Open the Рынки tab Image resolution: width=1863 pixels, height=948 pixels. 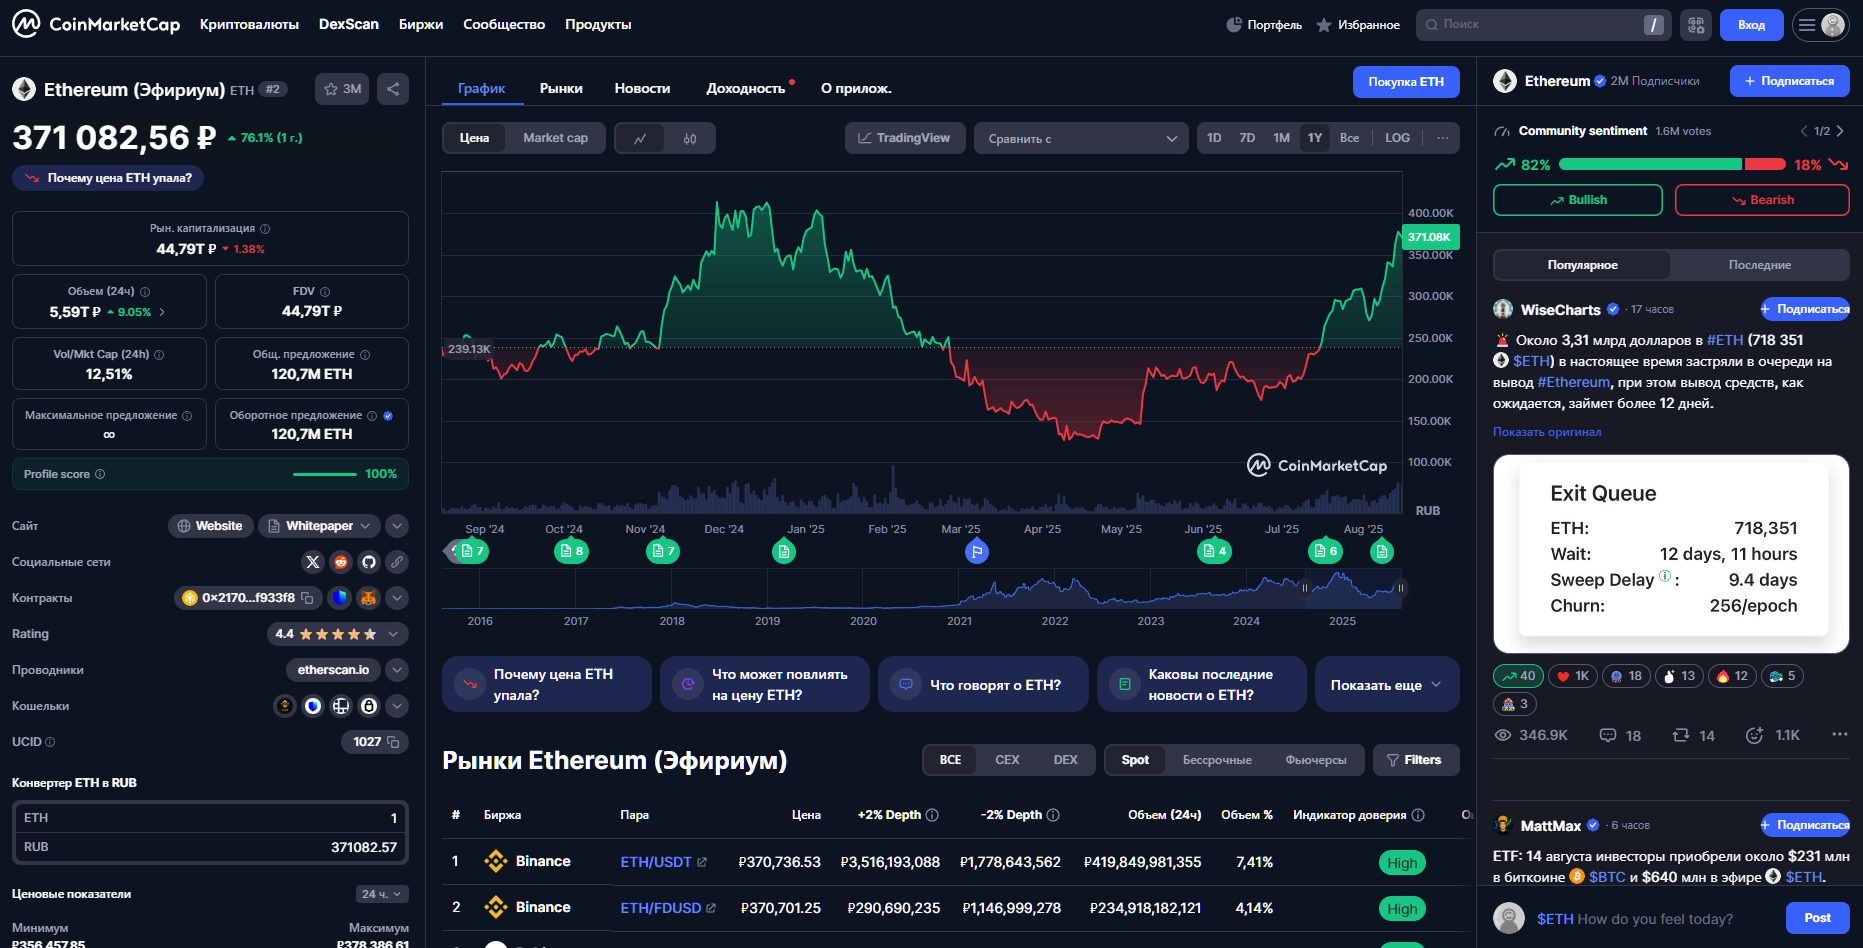click(x=561, y=88)
